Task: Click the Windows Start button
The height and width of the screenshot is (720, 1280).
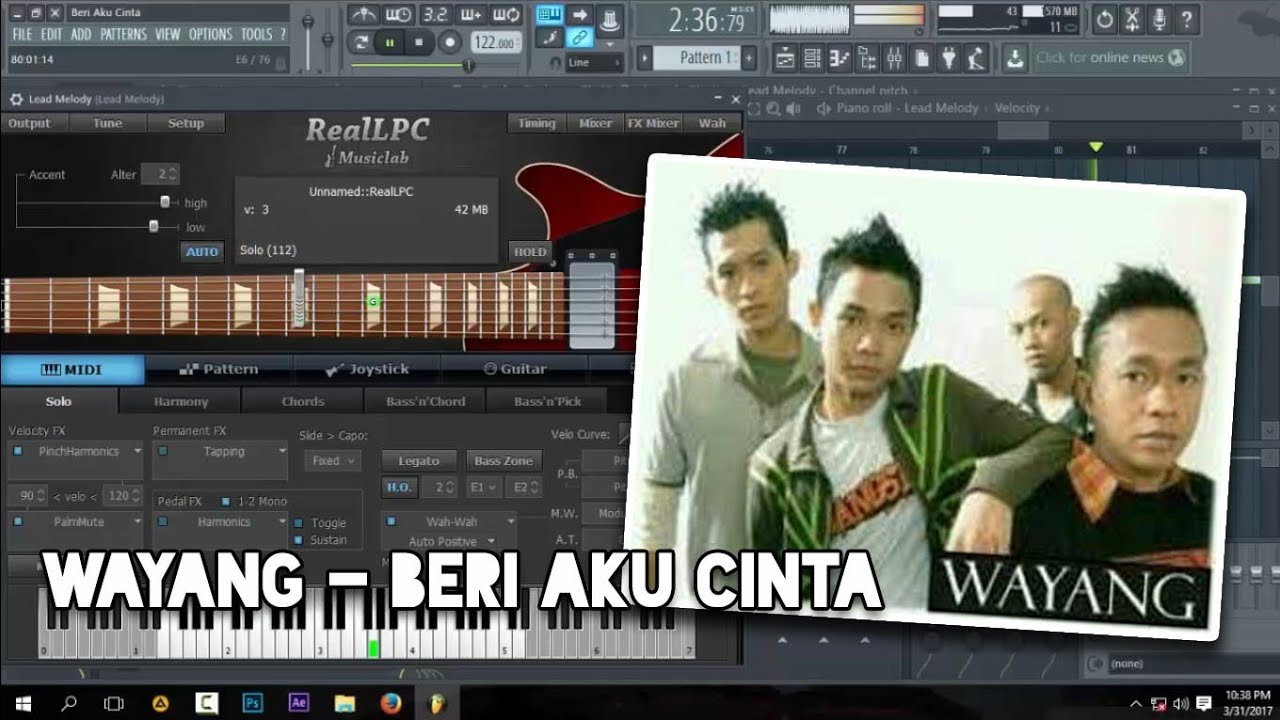Action: point(22,702)
